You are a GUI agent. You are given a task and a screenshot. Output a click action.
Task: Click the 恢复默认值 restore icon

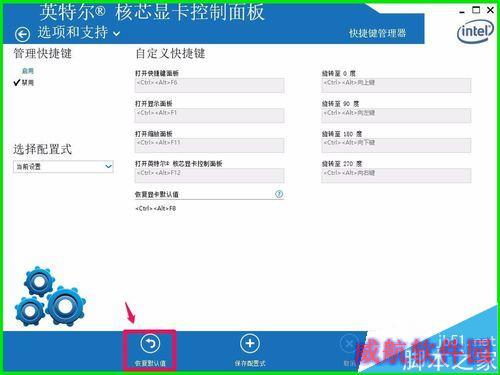tap(150, 344)
